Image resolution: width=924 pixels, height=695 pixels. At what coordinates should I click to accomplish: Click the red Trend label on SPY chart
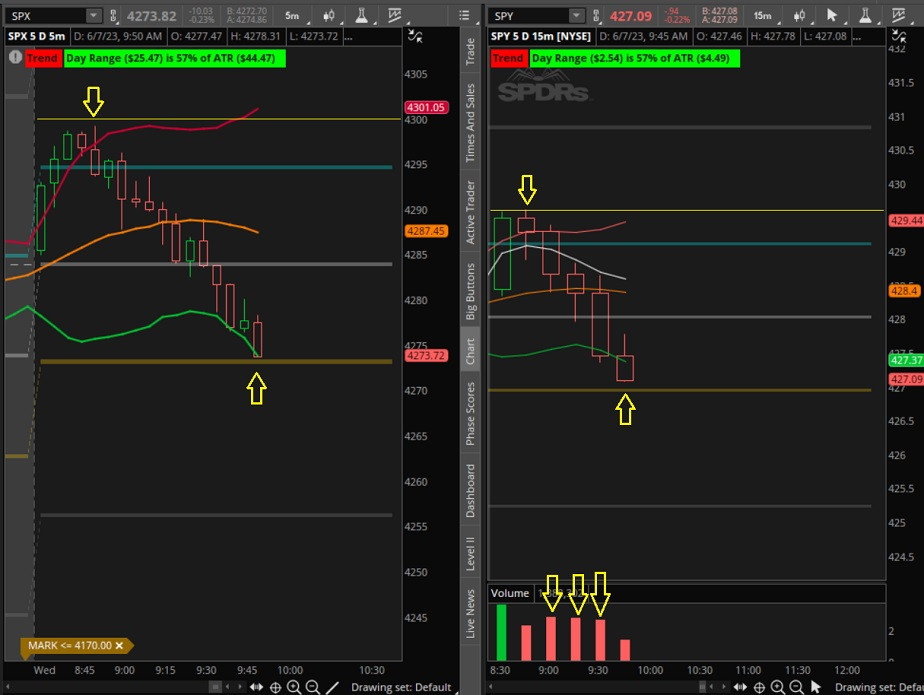tap(508, 58)
